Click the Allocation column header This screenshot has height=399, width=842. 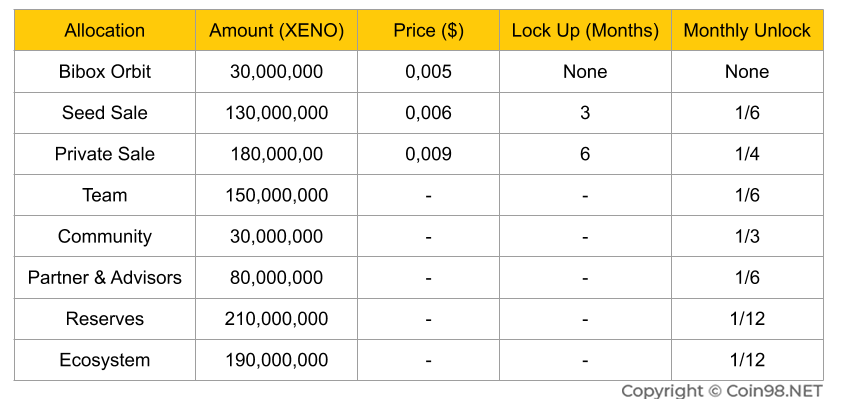[x=105, y=31]
